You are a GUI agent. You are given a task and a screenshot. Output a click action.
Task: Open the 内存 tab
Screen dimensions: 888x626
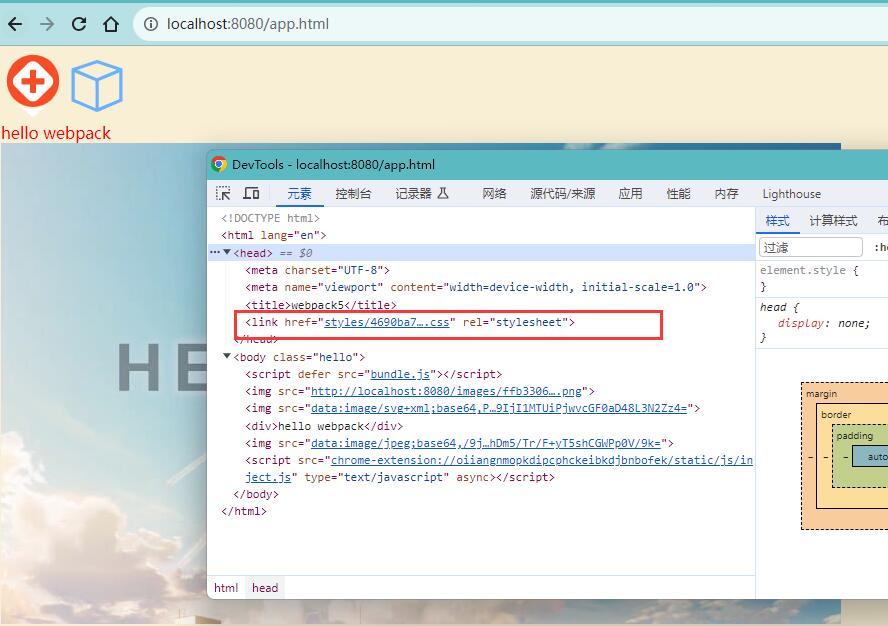point(727,194)
